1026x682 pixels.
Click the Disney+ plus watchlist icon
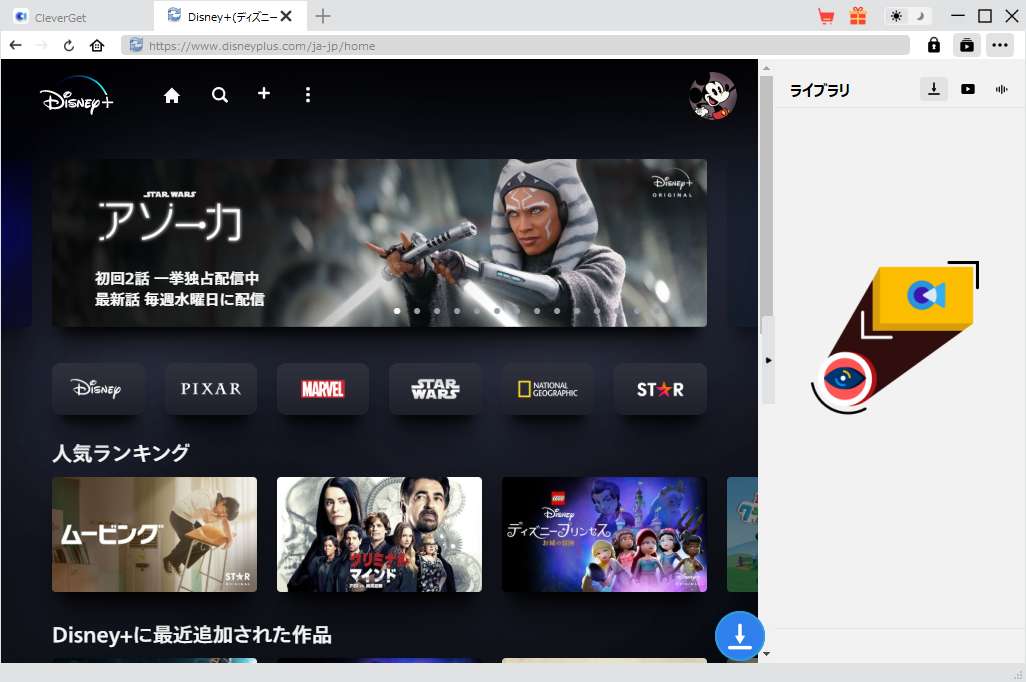click(x=264, y=94)
